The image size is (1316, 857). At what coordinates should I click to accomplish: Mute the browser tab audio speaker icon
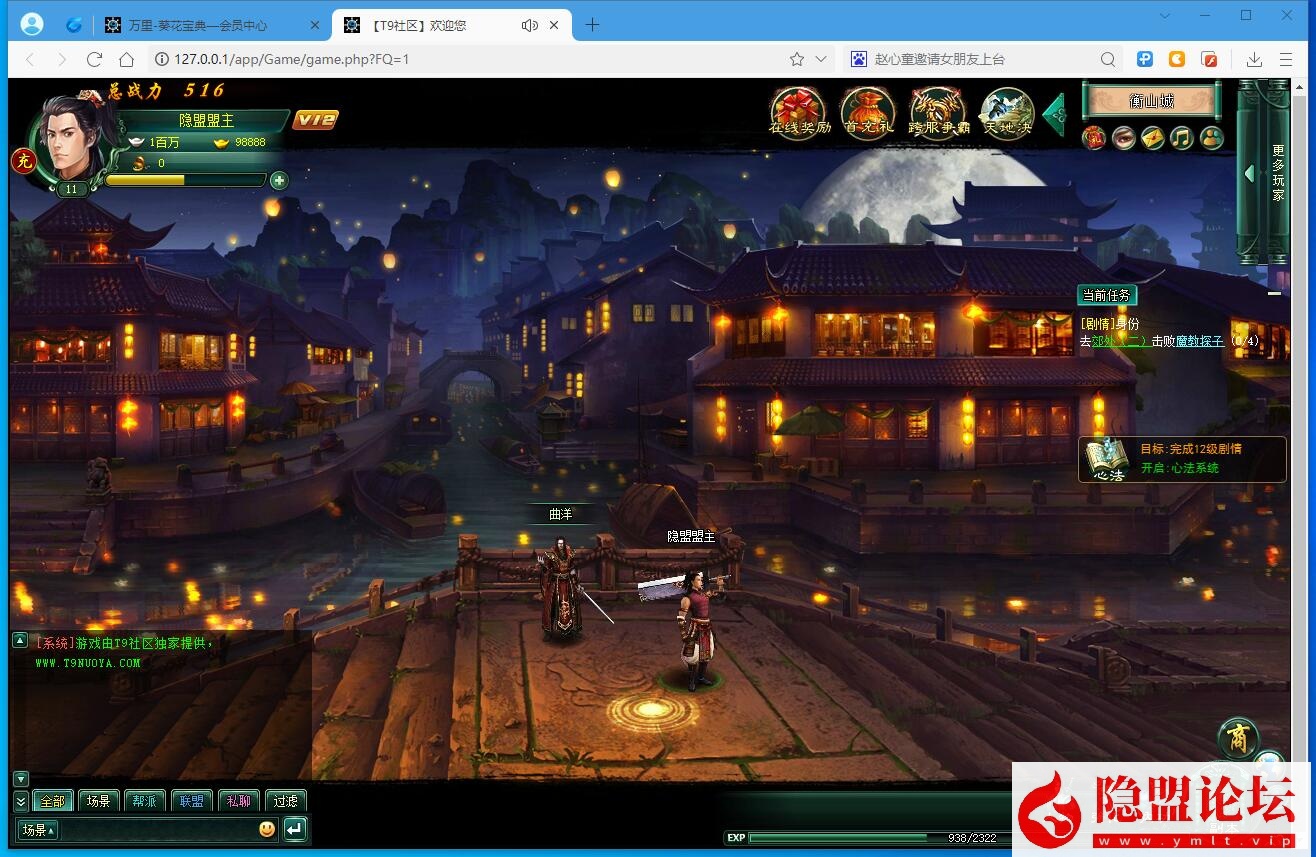coord(530,25)
